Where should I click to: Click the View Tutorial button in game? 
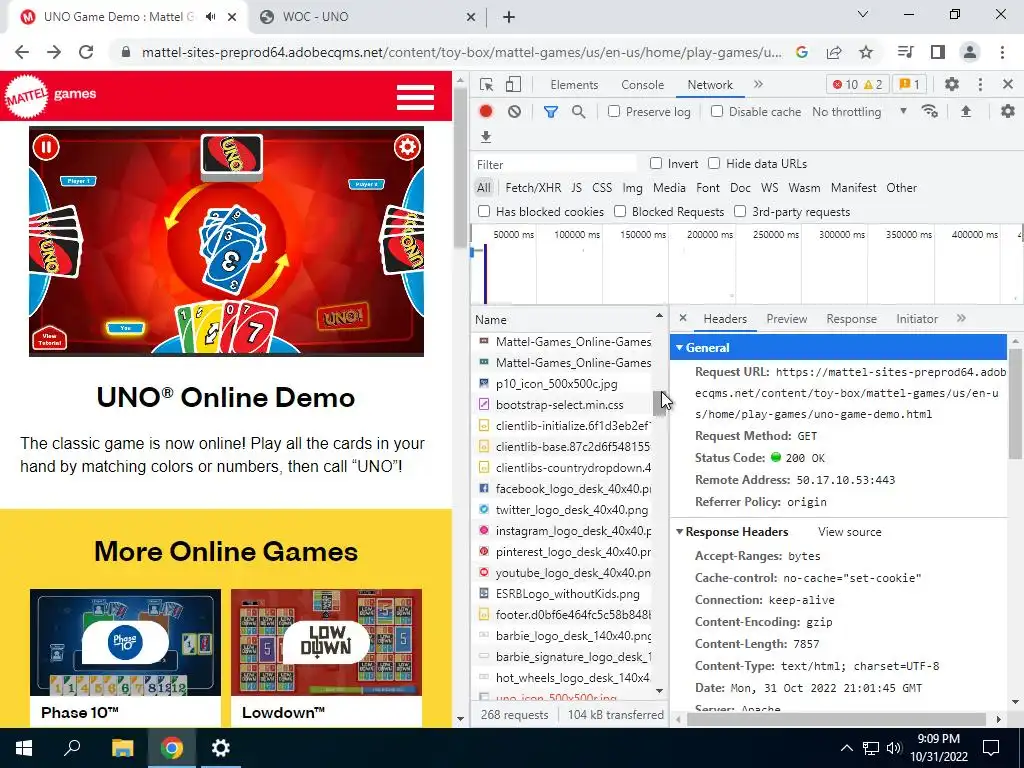(50, 338)
